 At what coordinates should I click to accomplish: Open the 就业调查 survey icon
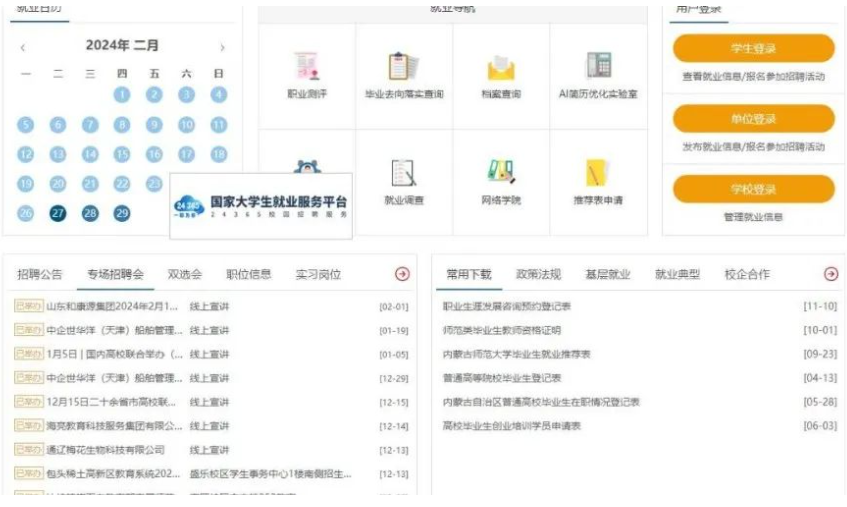pos(403,173)
